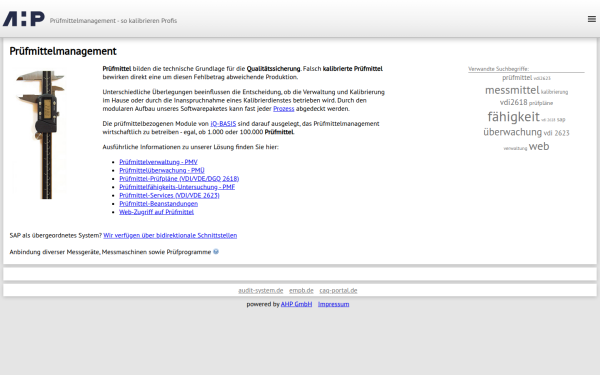The height and width of the screenshot is (375, 600).
Task: Visit audit-system.de footer link
Action: point(261,290)
